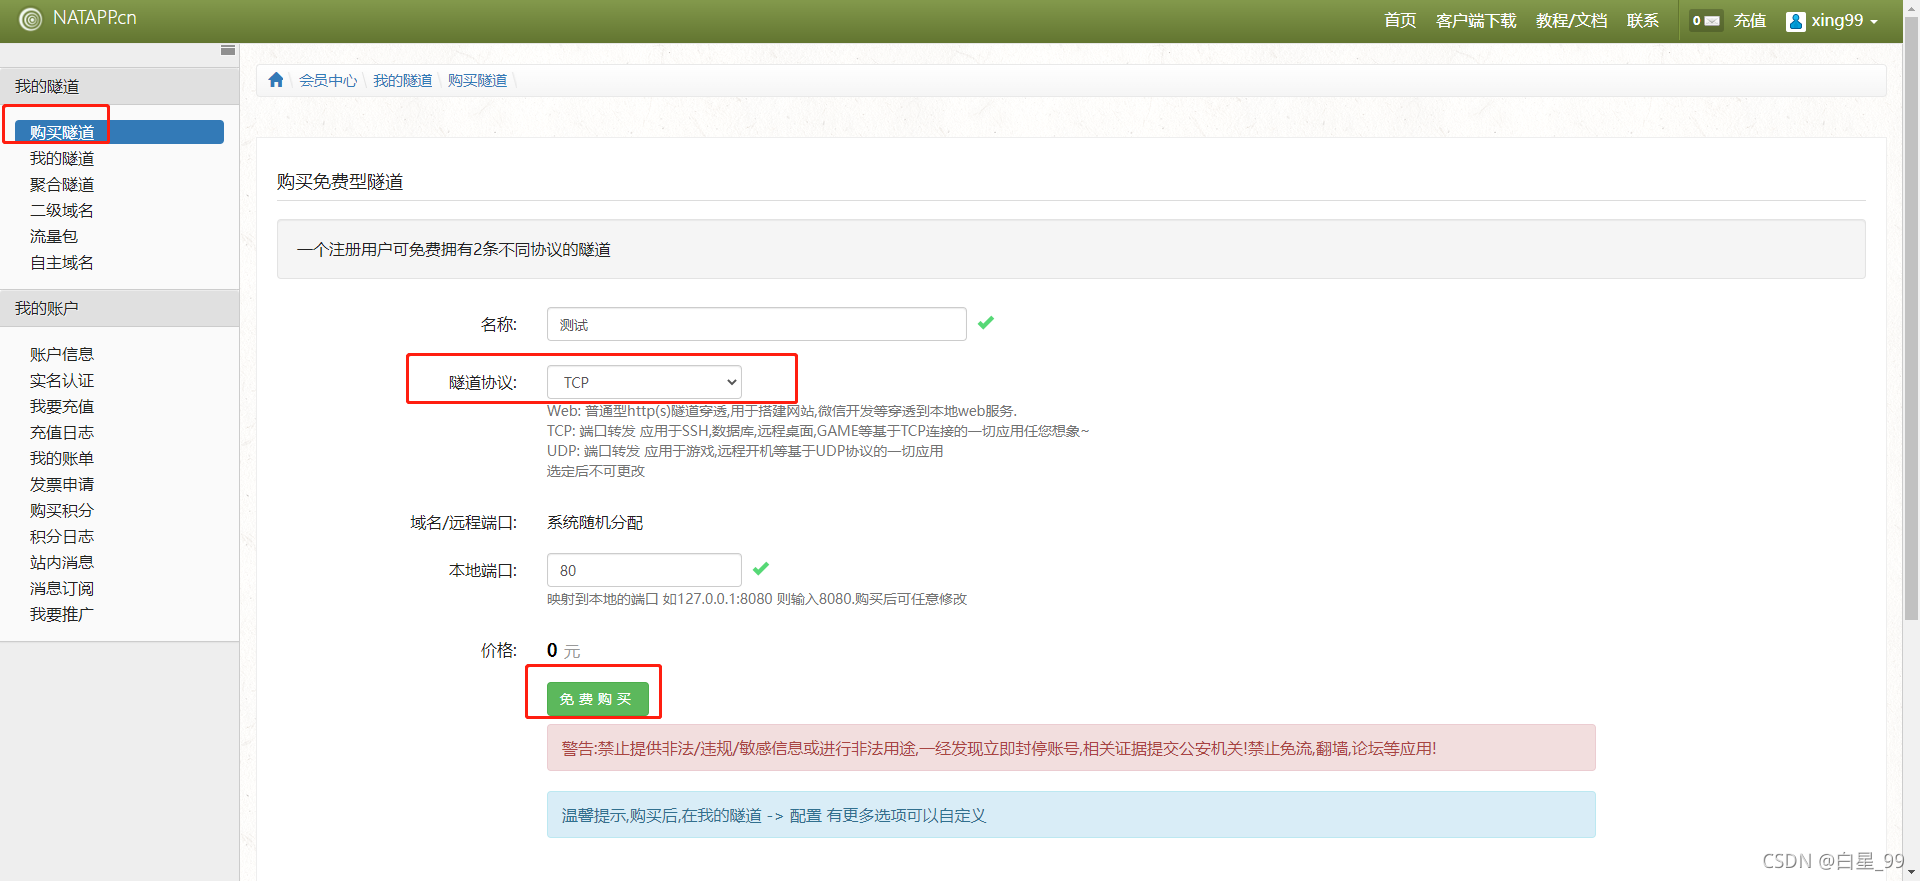The height and width of the screenshot is (881, 1920).
Task: Open 会员中心 breadcrumb link
Action: pos(328,80)
